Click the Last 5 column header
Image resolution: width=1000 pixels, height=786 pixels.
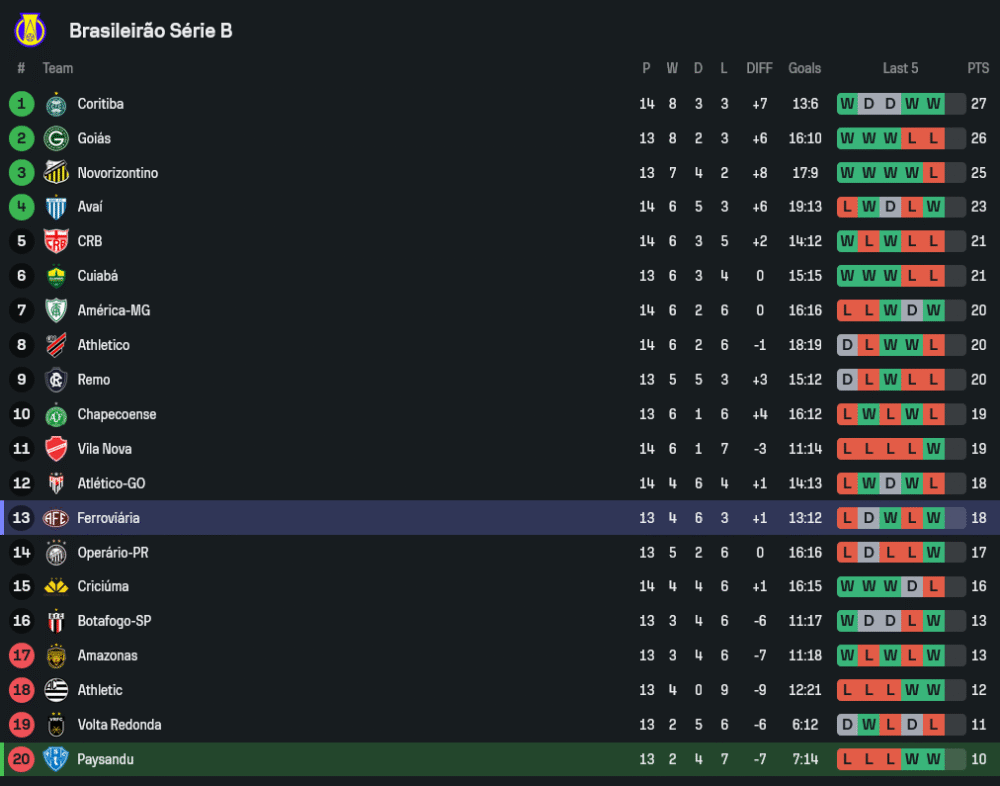click(900, 68)
